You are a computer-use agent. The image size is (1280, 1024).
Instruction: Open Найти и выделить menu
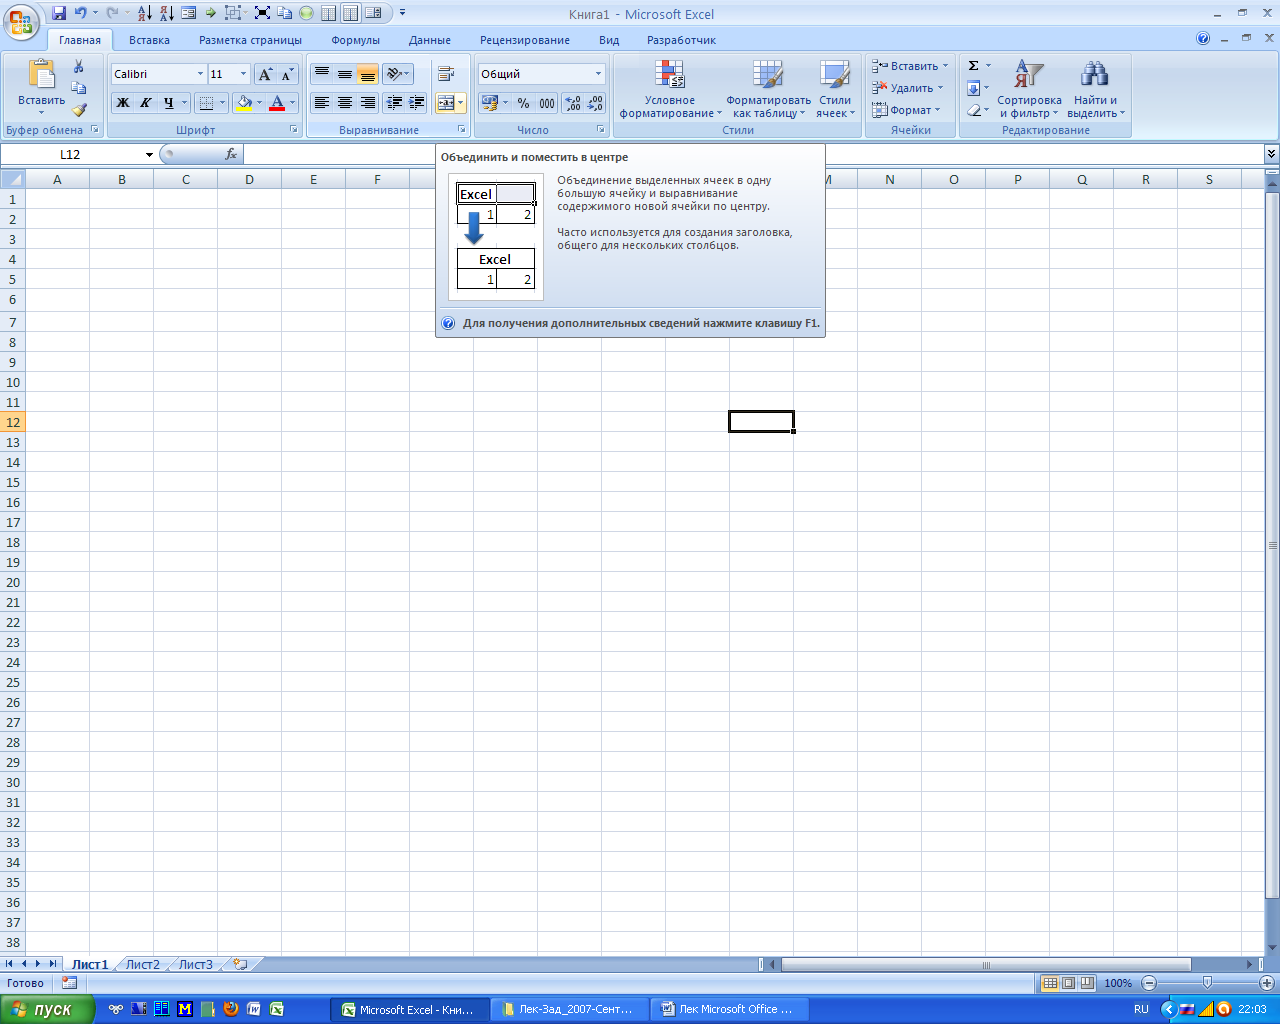[x=1095, y=89]
